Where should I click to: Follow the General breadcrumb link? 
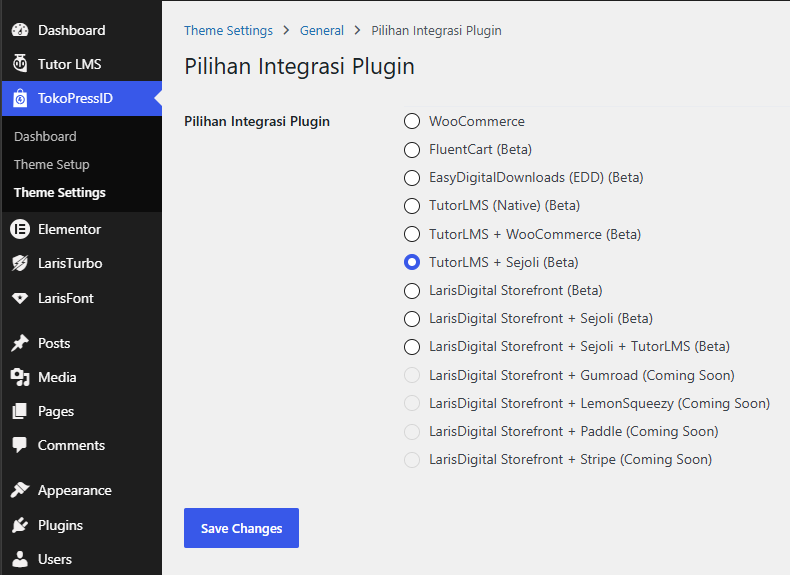pyautogui.click(x=321, y=31)
